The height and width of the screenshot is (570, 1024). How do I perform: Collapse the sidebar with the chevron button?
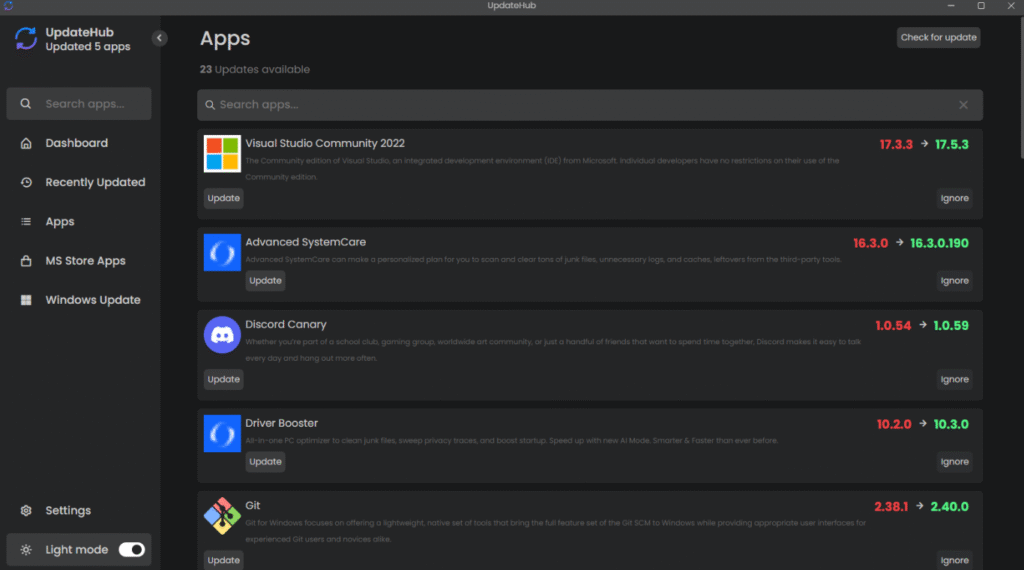tap(159, 38)
